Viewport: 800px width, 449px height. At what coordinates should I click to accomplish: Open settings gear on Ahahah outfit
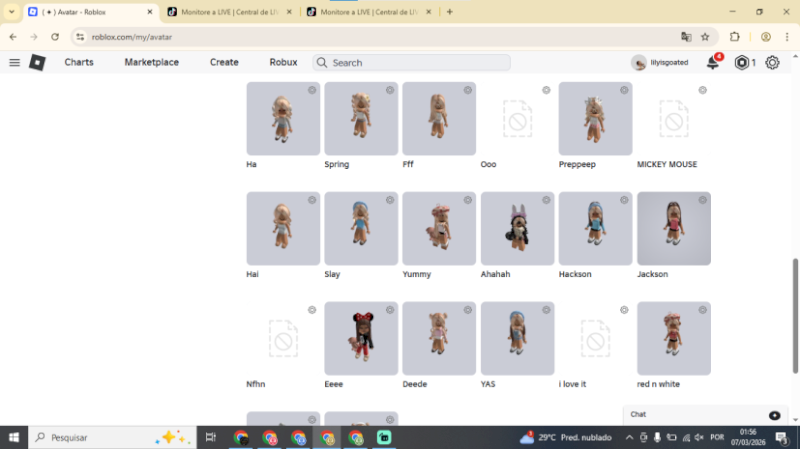pyautogui.click(x=546, y=200)
